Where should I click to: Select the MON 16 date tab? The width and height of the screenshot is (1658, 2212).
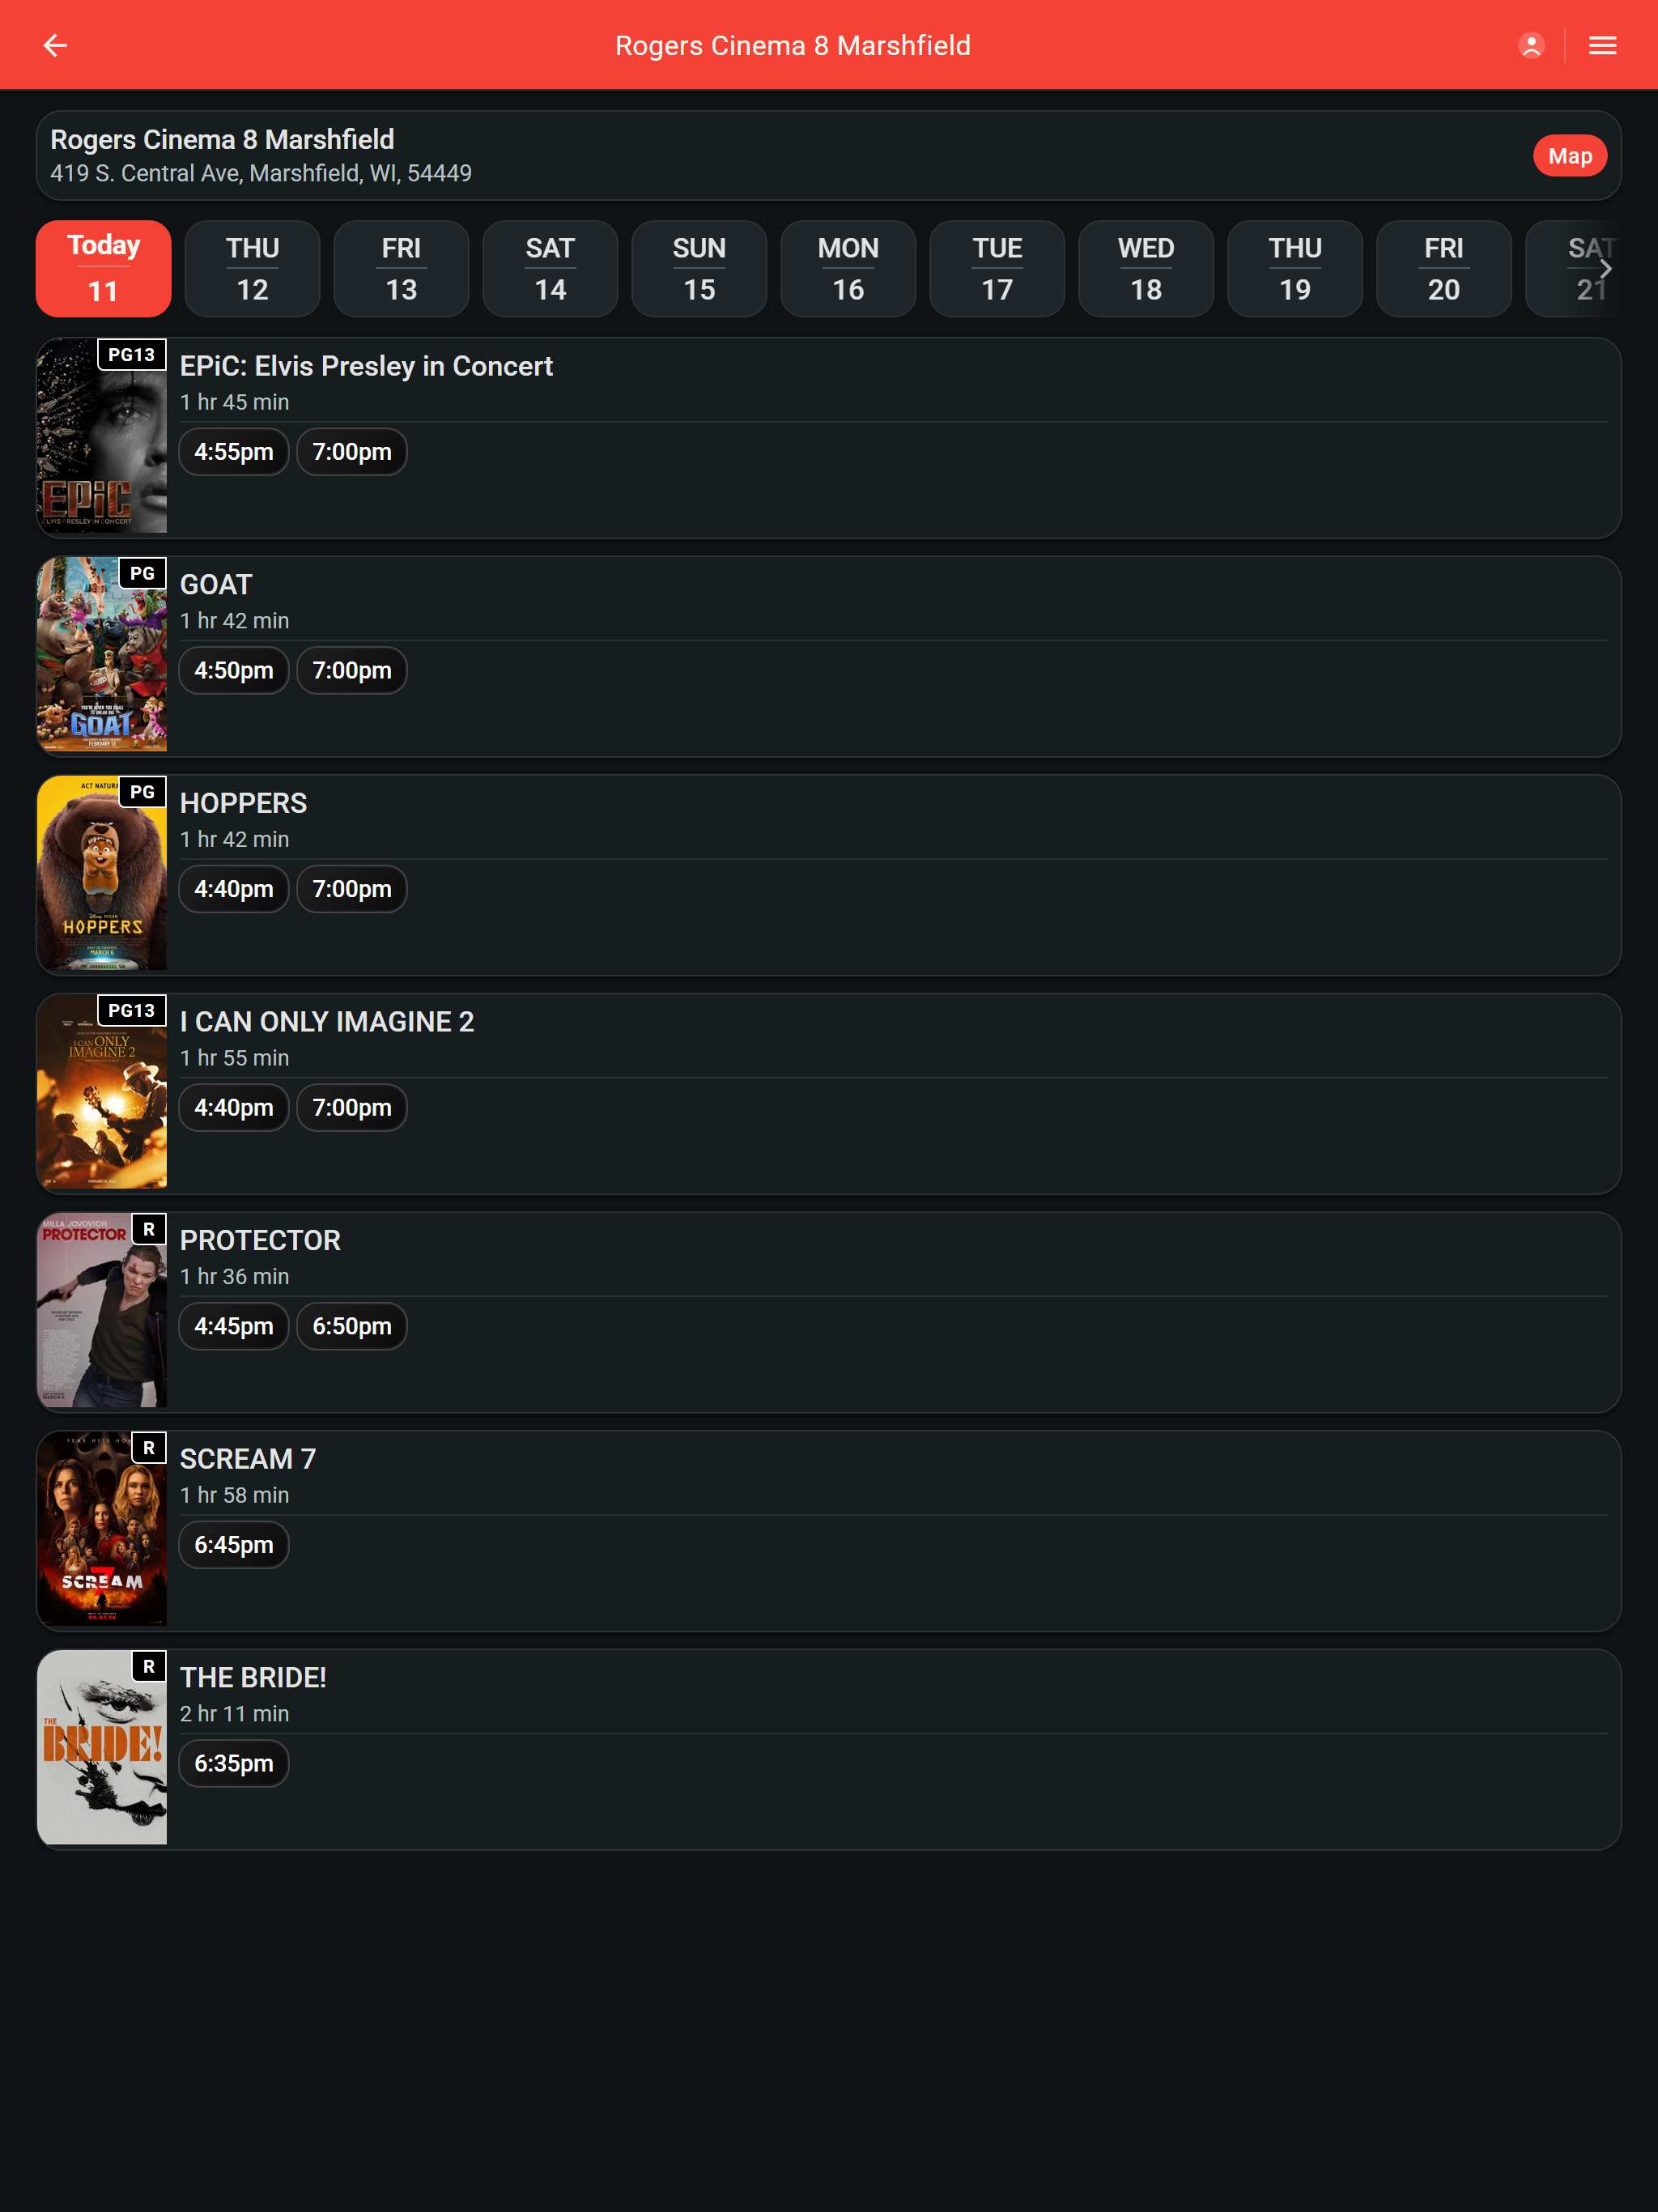point(848,268)
